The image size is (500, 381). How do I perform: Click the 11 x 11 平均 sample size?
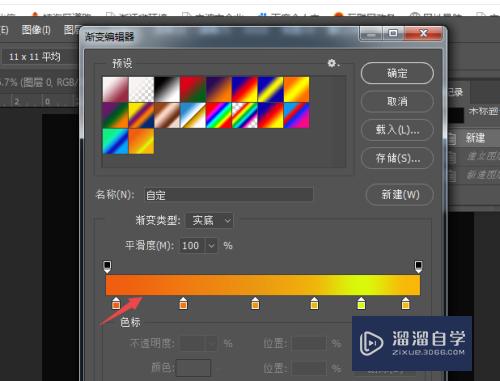[x=35, y=57]
